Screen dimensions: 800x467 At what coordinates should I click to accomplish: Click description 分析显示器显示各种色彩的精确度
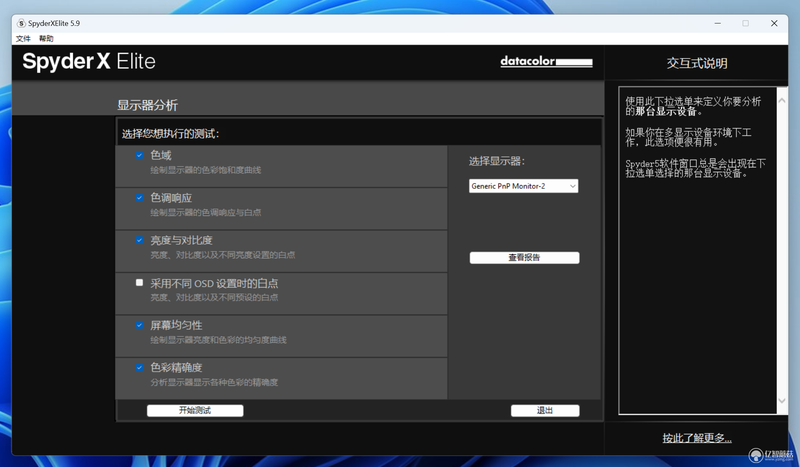pyautogui.click(x=214, y=382)
